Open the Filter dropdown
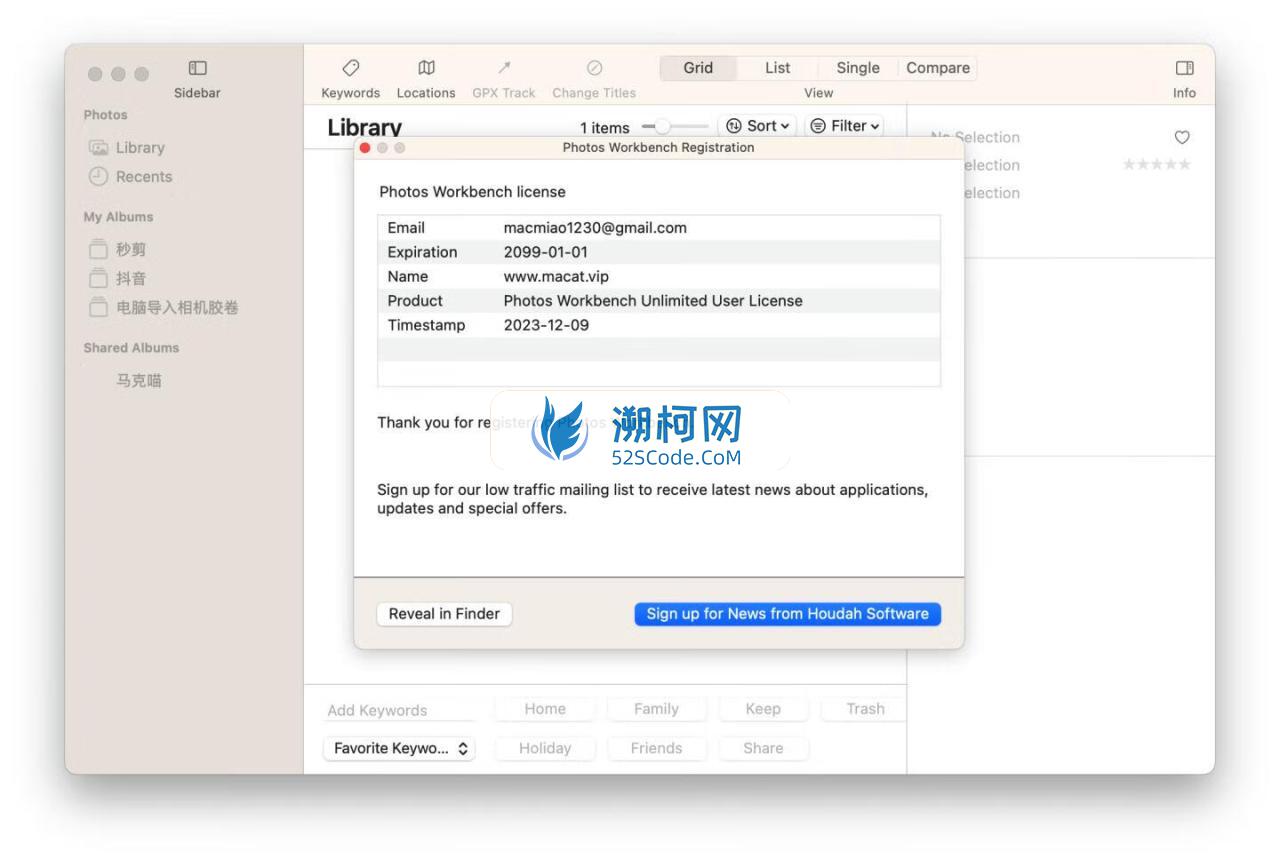 coord(845,126)
